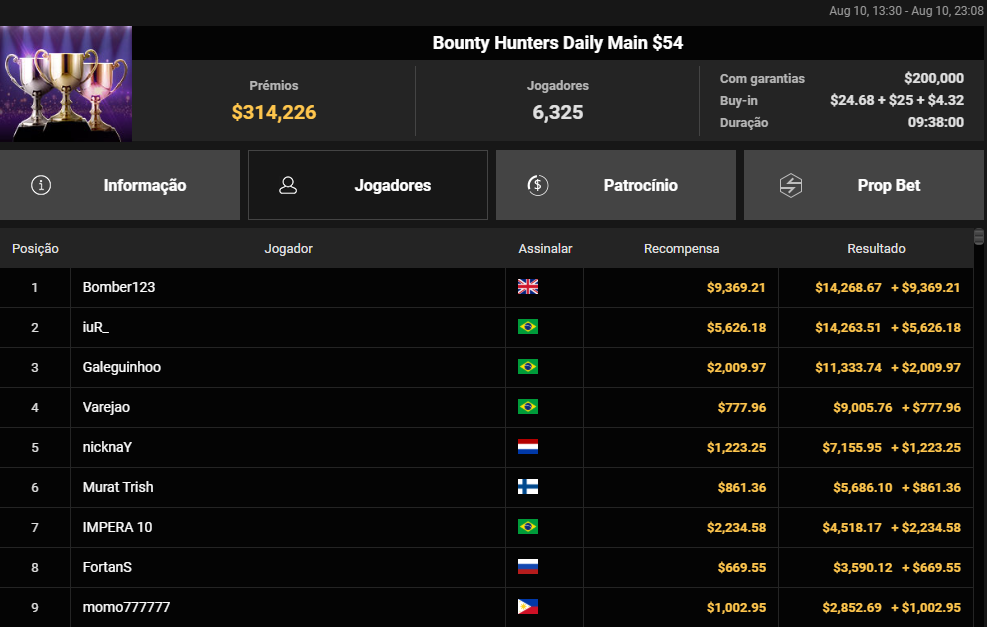The width and height of the screenshot is (987, 627).
Task: Click Recompensa cell $669.55 for FortanS
Action: (742, 567)
